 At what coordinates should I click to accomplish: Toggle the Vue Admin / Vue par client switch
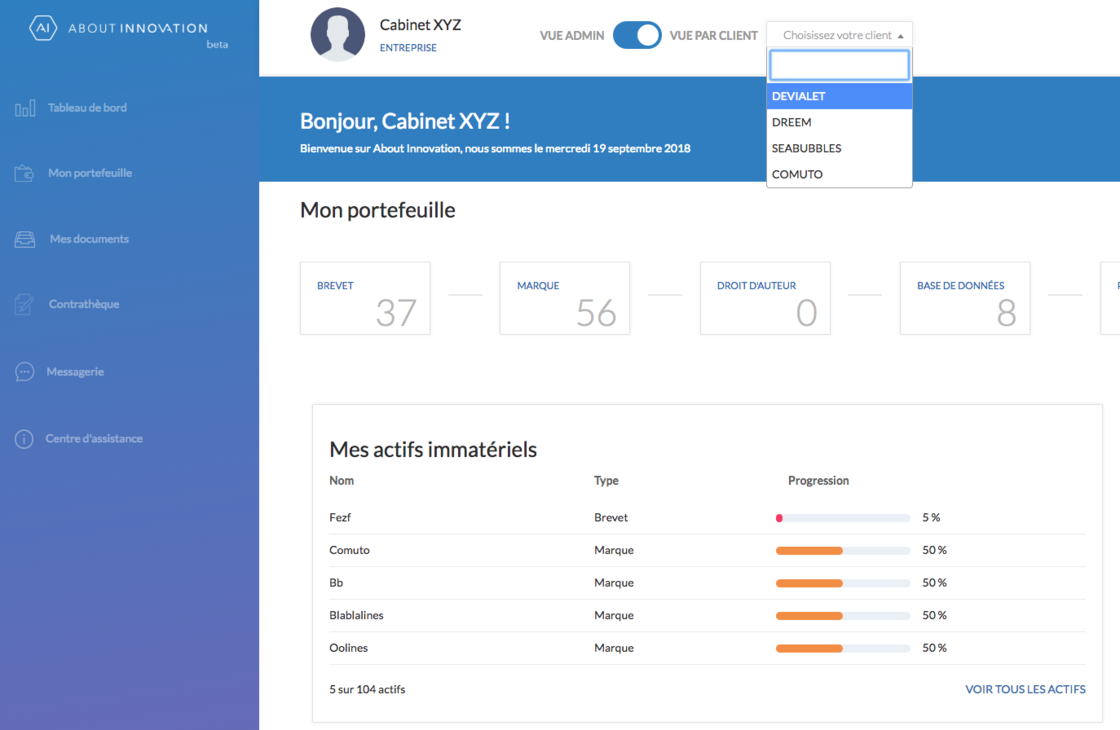636,35
